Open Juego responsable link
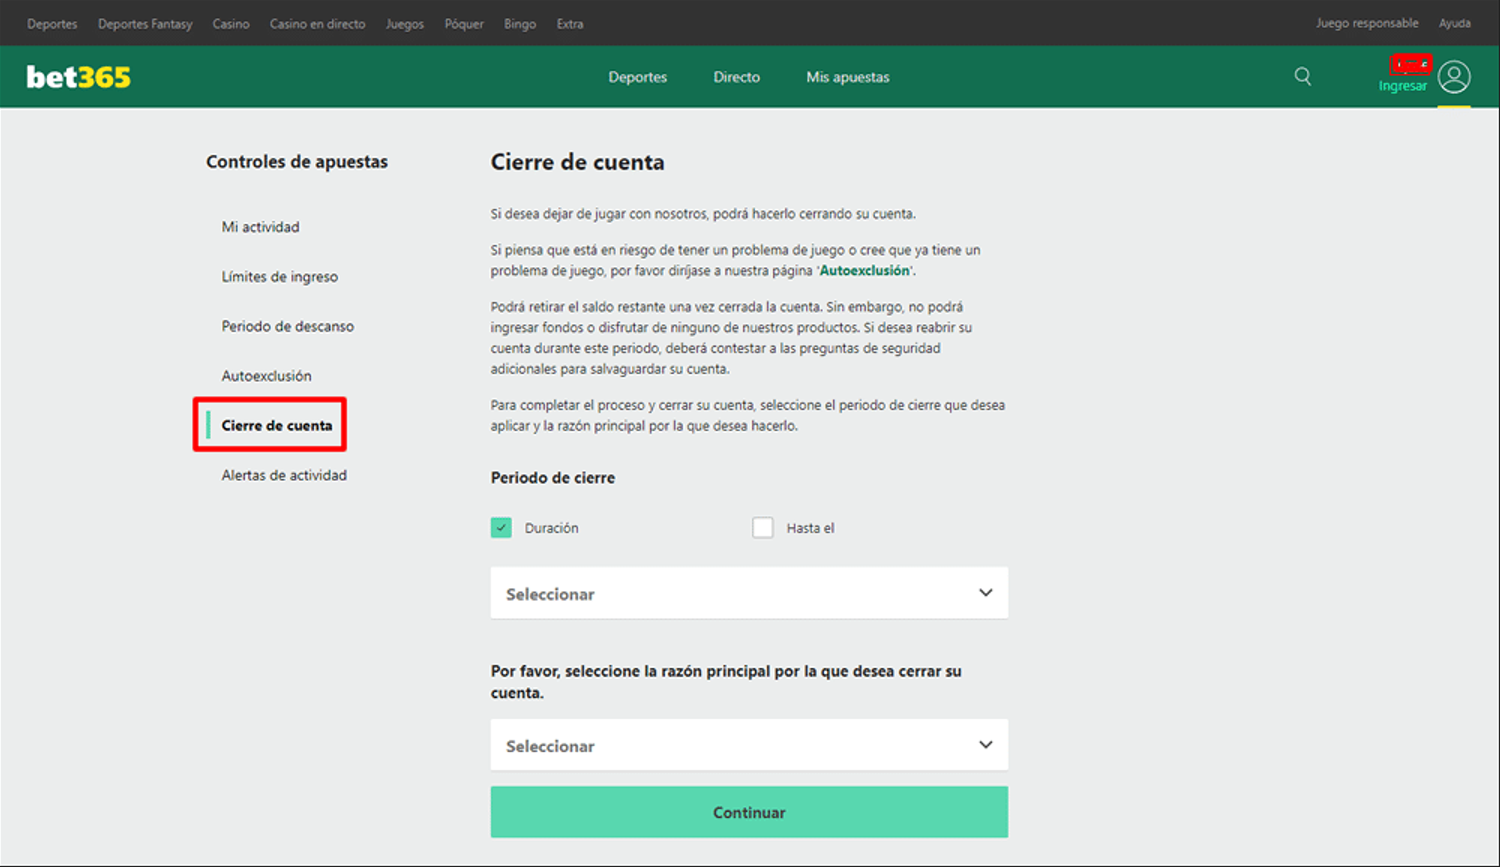Screen dimensions: 1500x867 (1367, 23)
